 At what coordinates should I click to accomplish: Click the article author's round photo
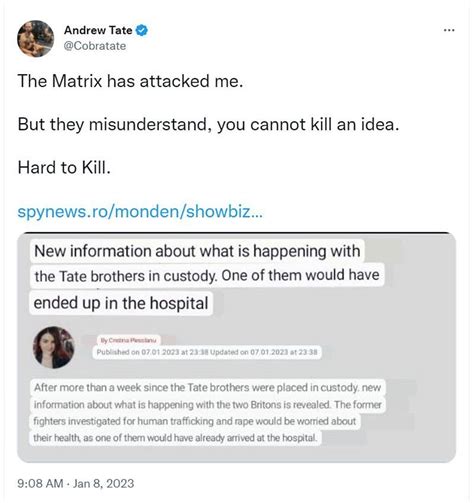[54, 347]
